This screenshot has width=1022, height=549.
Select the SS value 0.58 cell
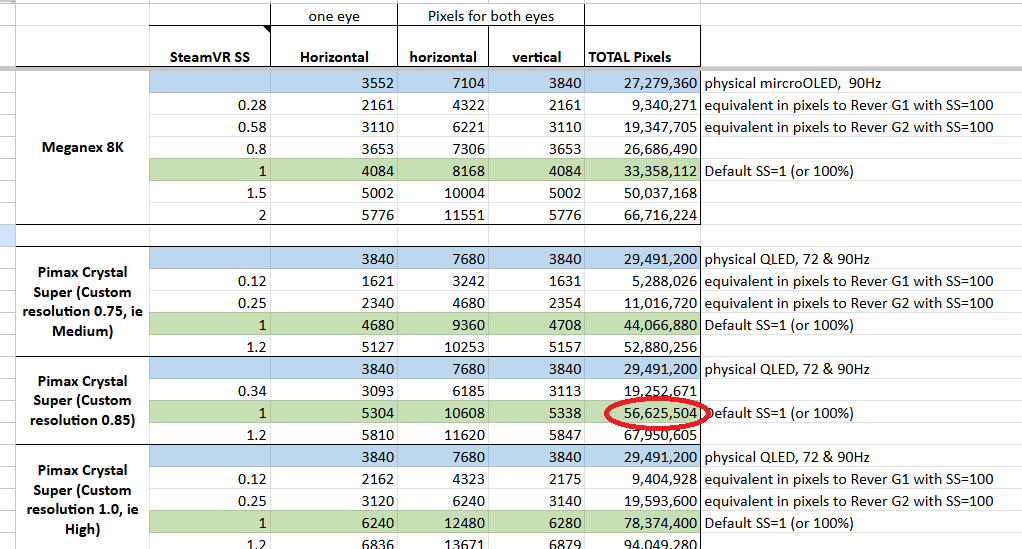tap(210, 126)
